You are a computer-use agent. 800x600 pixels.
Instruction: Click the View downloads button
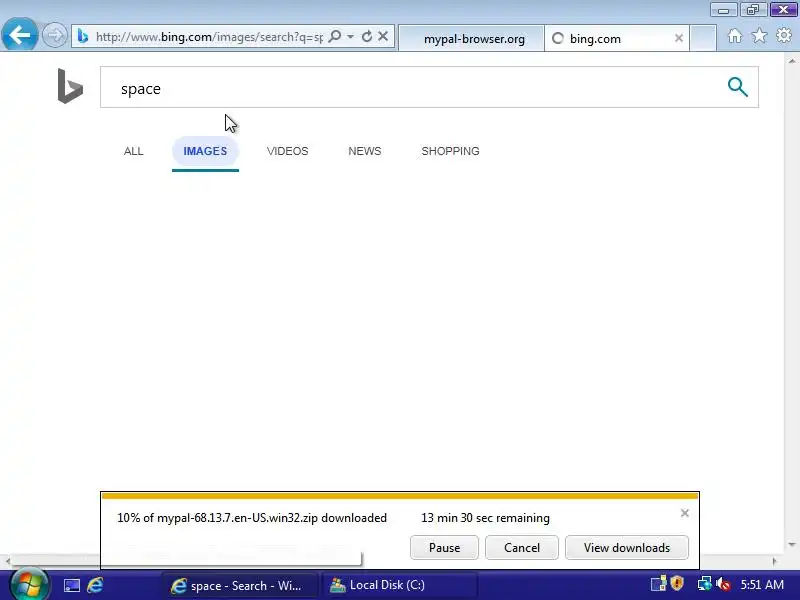pyautogui.click(x=627, y=547)
